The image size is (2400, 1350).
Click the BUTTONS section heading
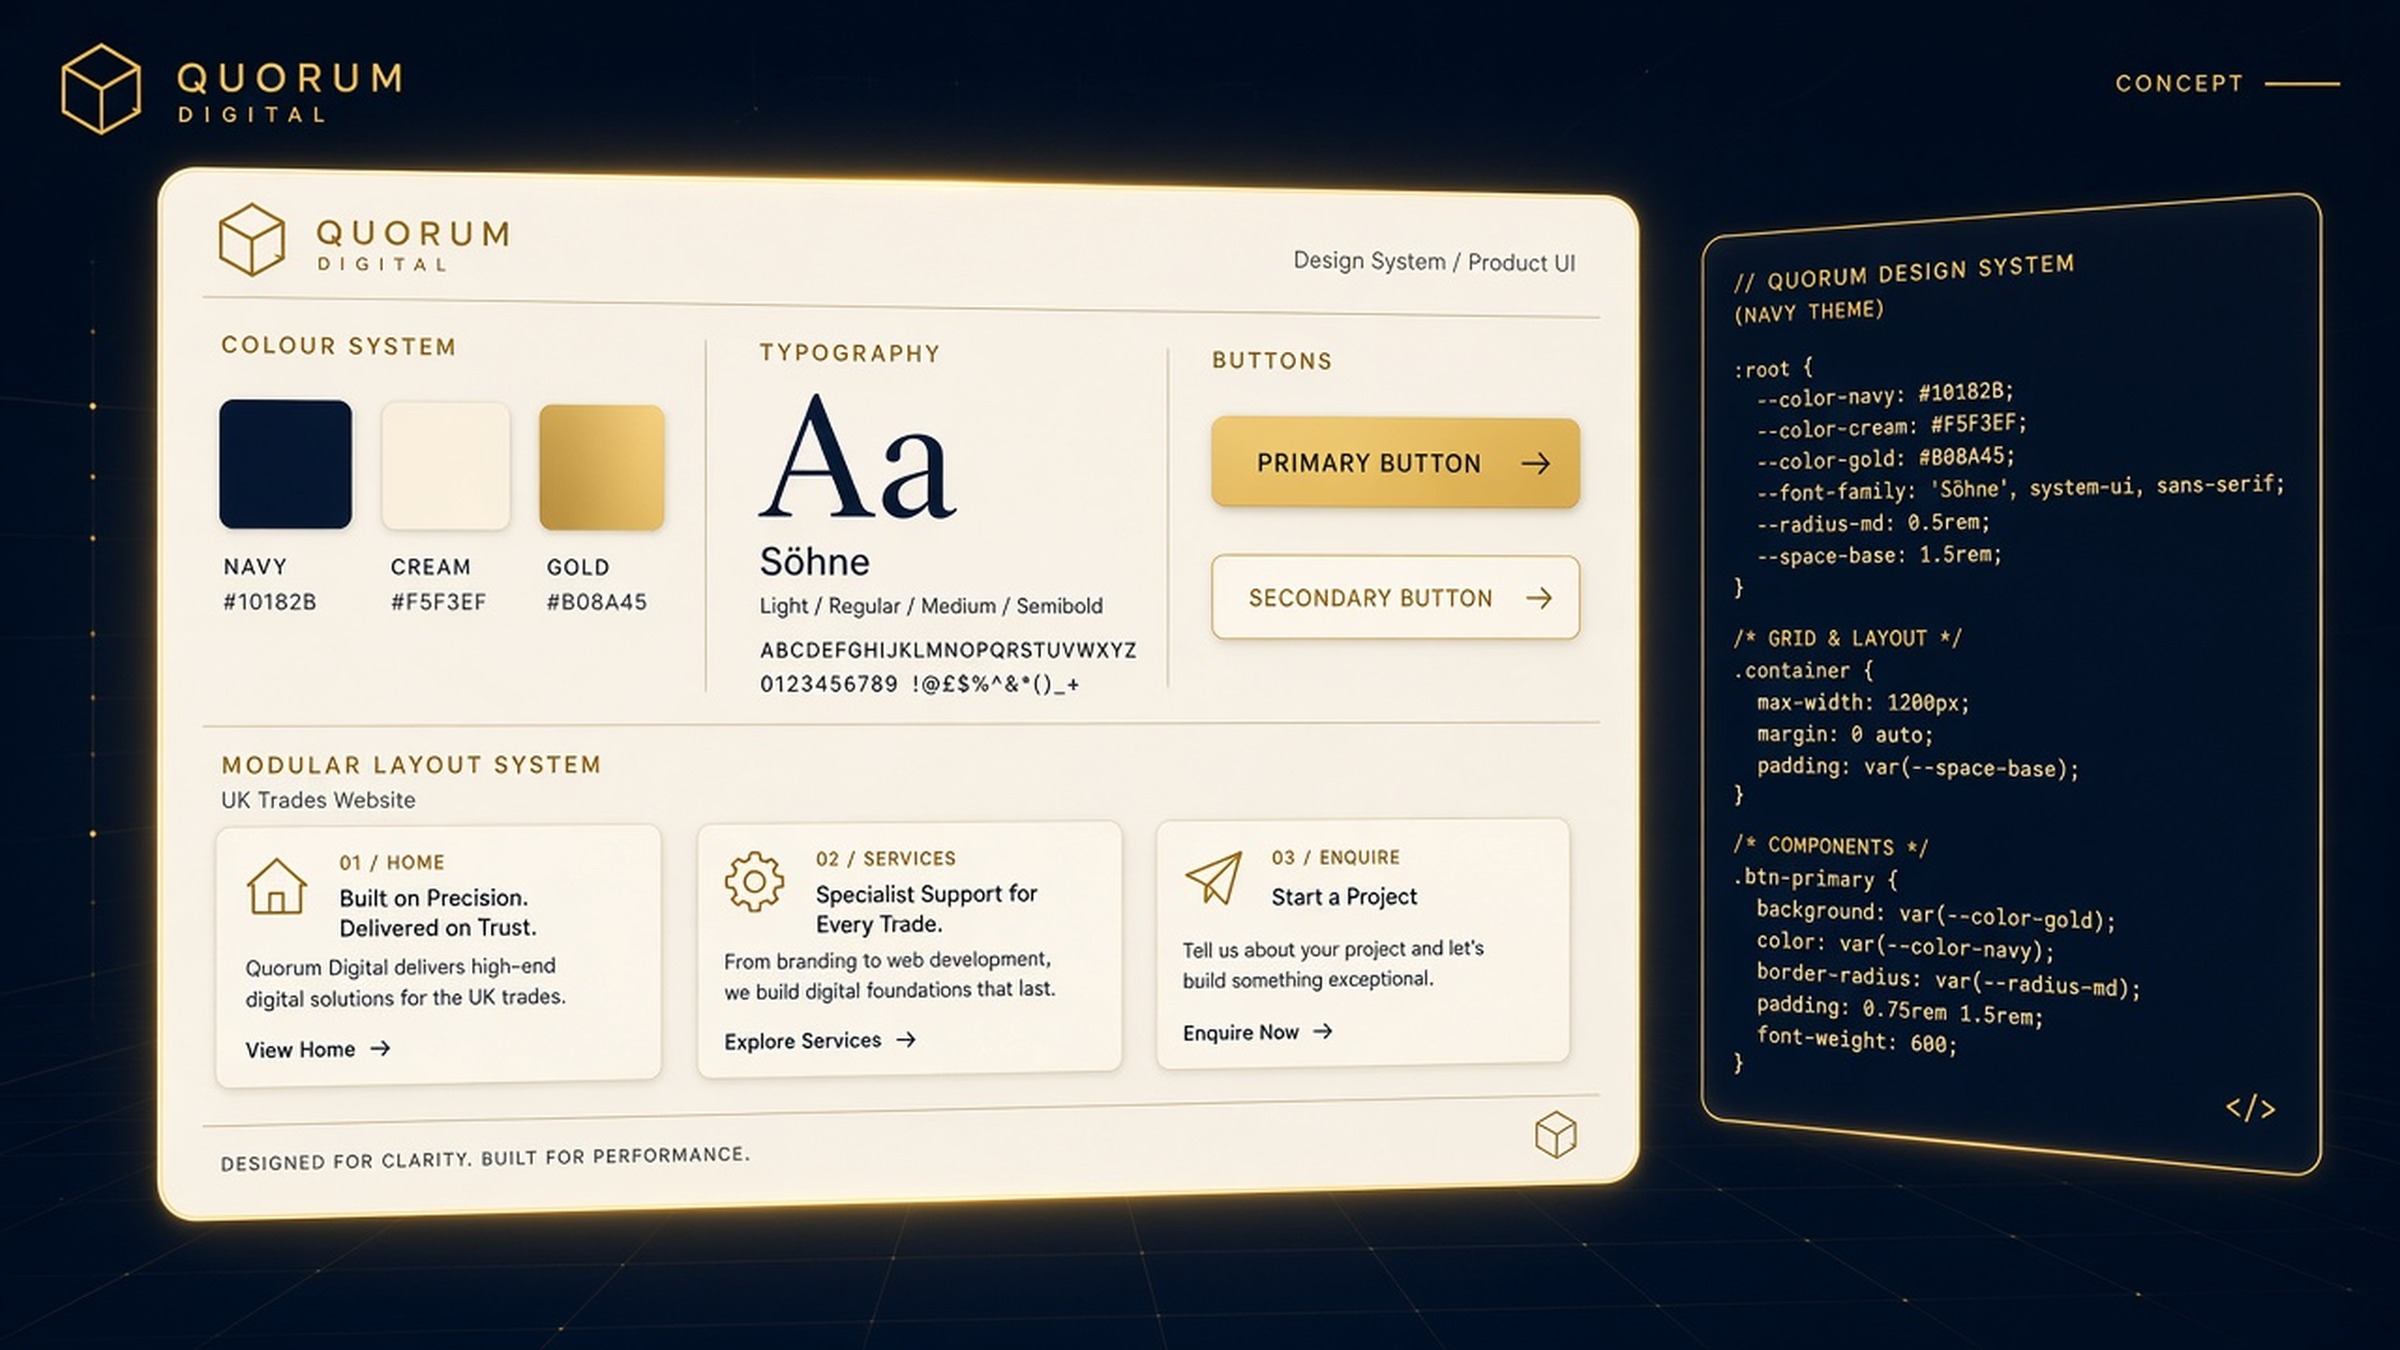[1272, 361]
